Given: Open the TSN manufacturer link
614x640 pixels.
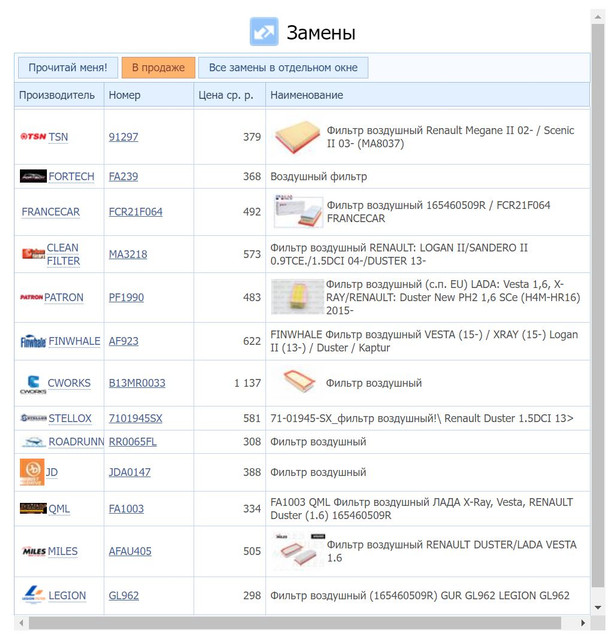Looking at the screenshot, I should click(x=58, y=137).
